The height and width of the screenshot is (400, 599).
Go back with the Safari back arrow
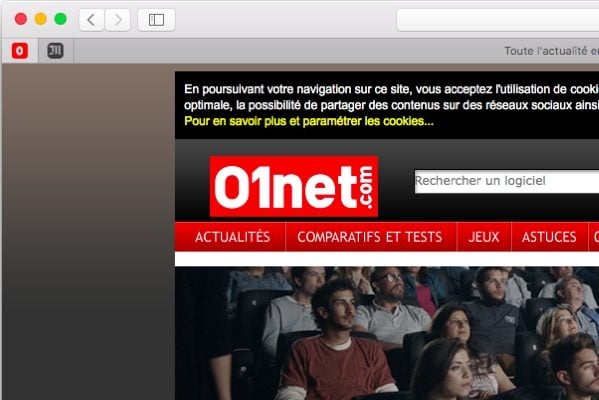[91, 19]
